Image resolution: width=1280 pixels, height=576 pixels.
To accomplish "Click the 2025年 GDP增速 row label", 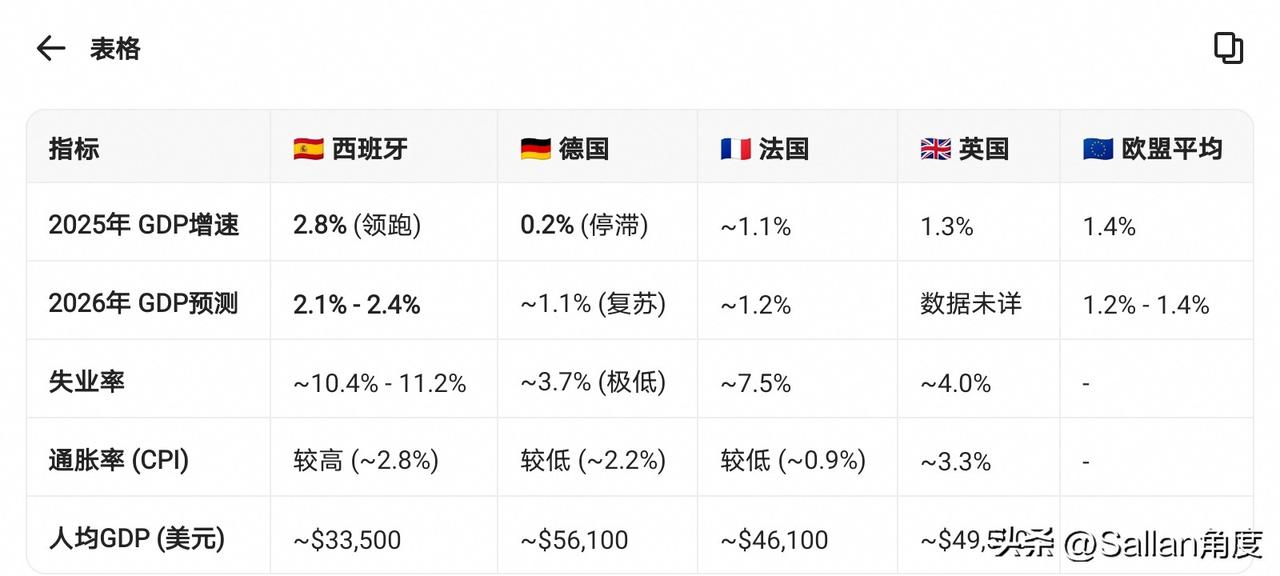I will [145, 225].
